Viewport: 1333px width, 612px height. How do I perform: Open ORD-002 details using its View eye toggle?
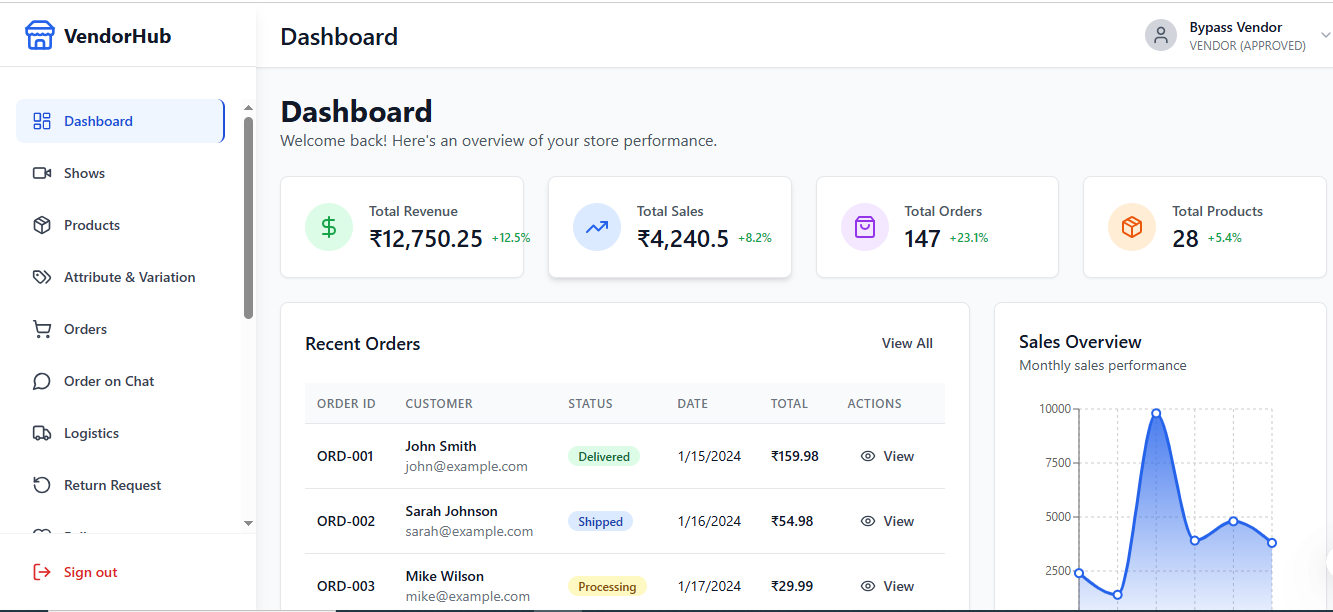868,521
